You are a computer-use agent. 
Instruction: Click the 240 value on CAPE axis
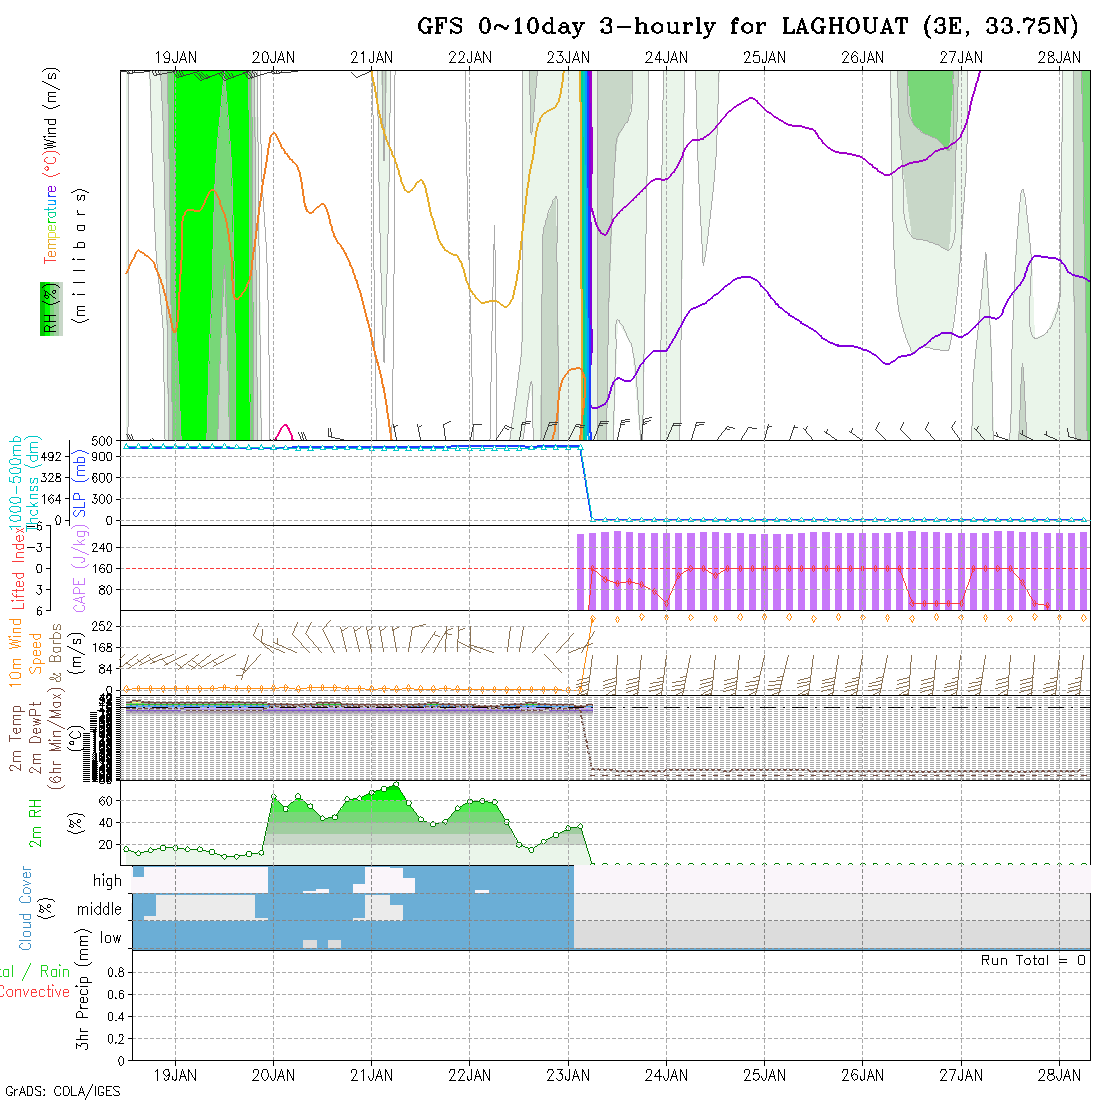tap(102, 547)
